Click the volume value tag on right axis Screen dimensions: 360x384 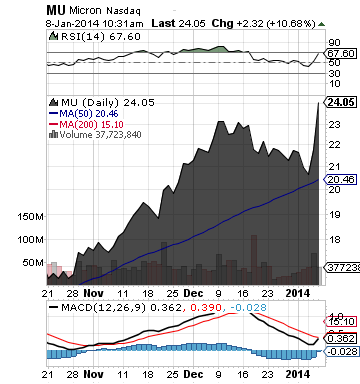click(342, 267)
